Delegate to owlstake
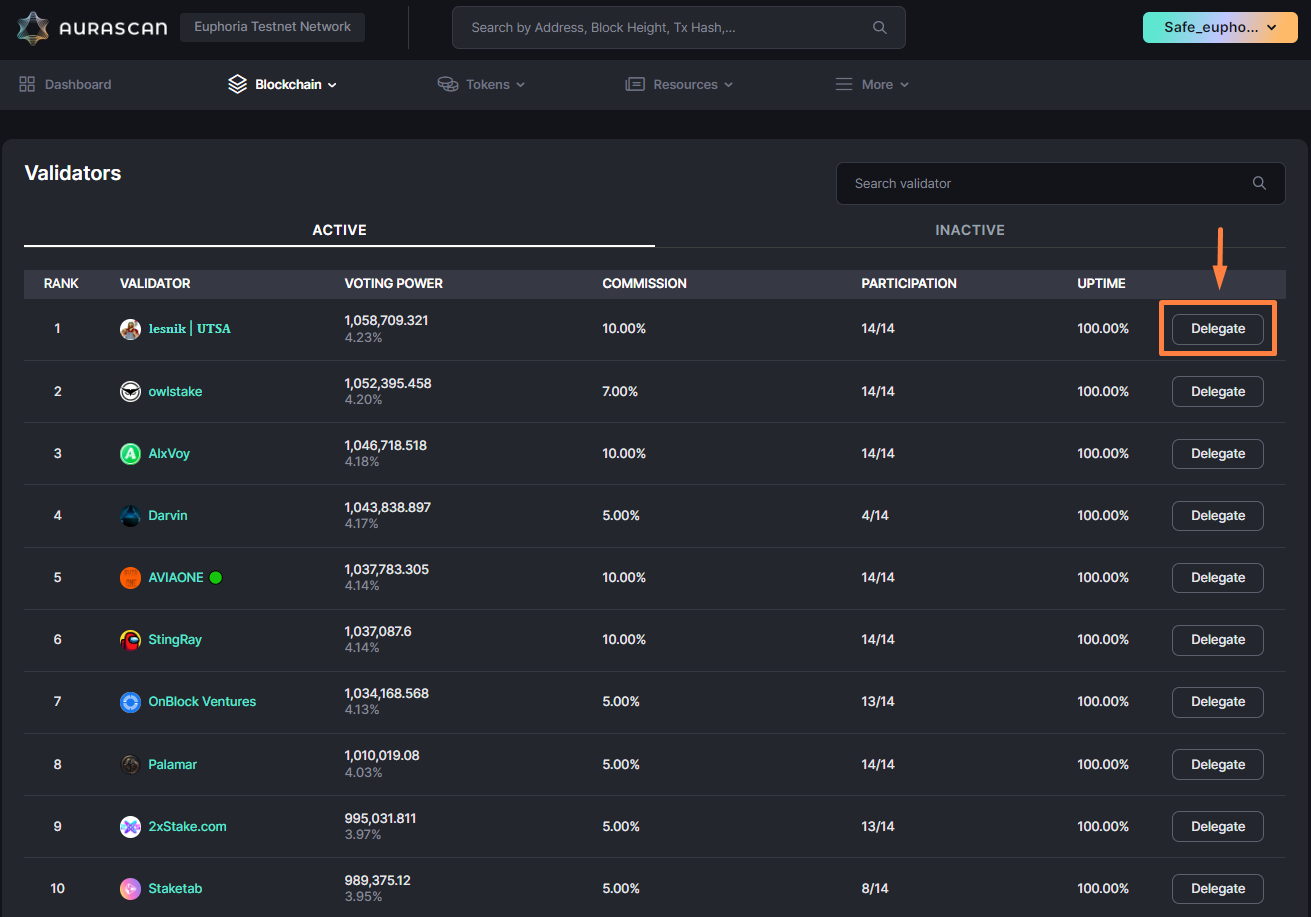Screen dimensions: 1311x917 1218,392
